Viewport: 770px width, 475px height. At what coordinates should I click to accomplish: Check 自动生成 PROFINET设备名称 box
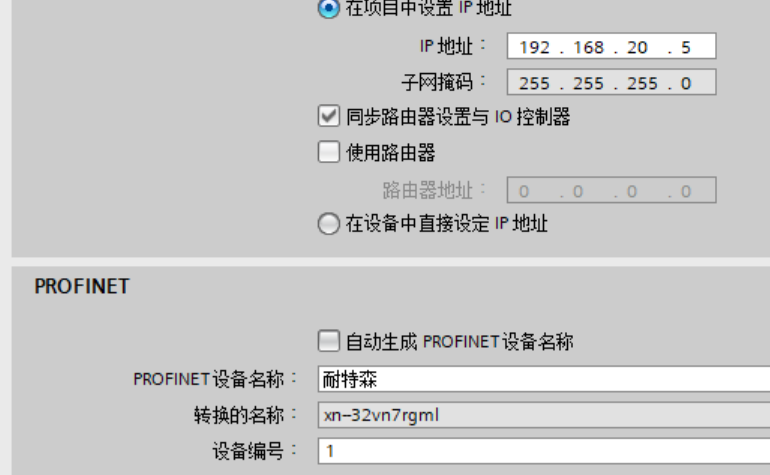click(329, 341)
